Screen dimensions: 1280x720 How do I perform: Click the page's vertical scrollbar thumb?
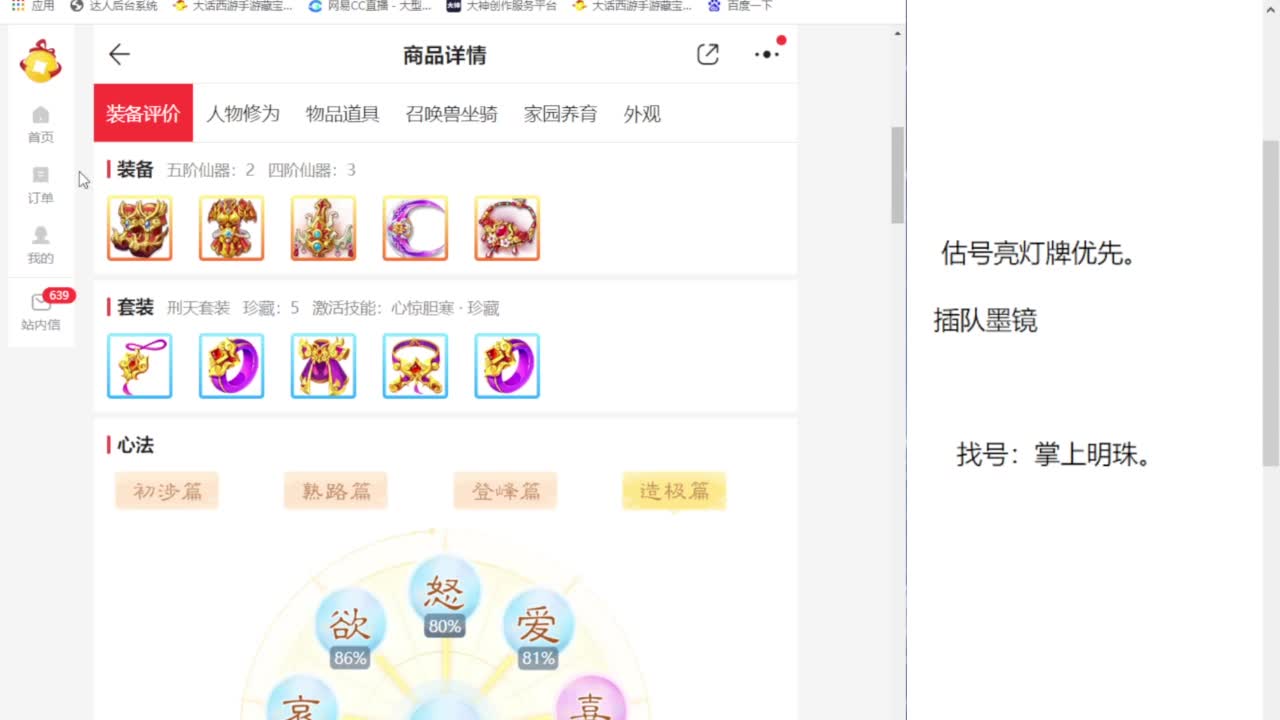(897, 175)
